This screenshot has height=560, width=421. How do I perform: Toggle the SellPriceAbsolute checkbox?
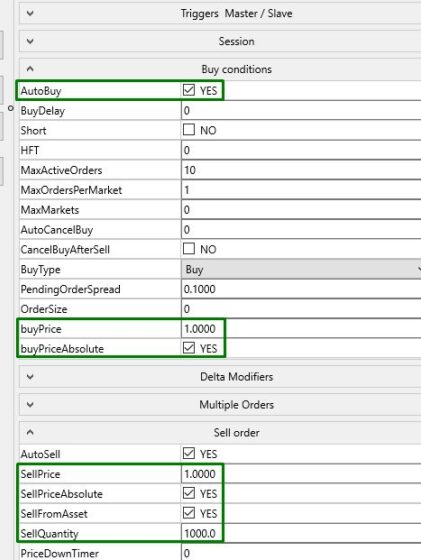pos(189,493)
